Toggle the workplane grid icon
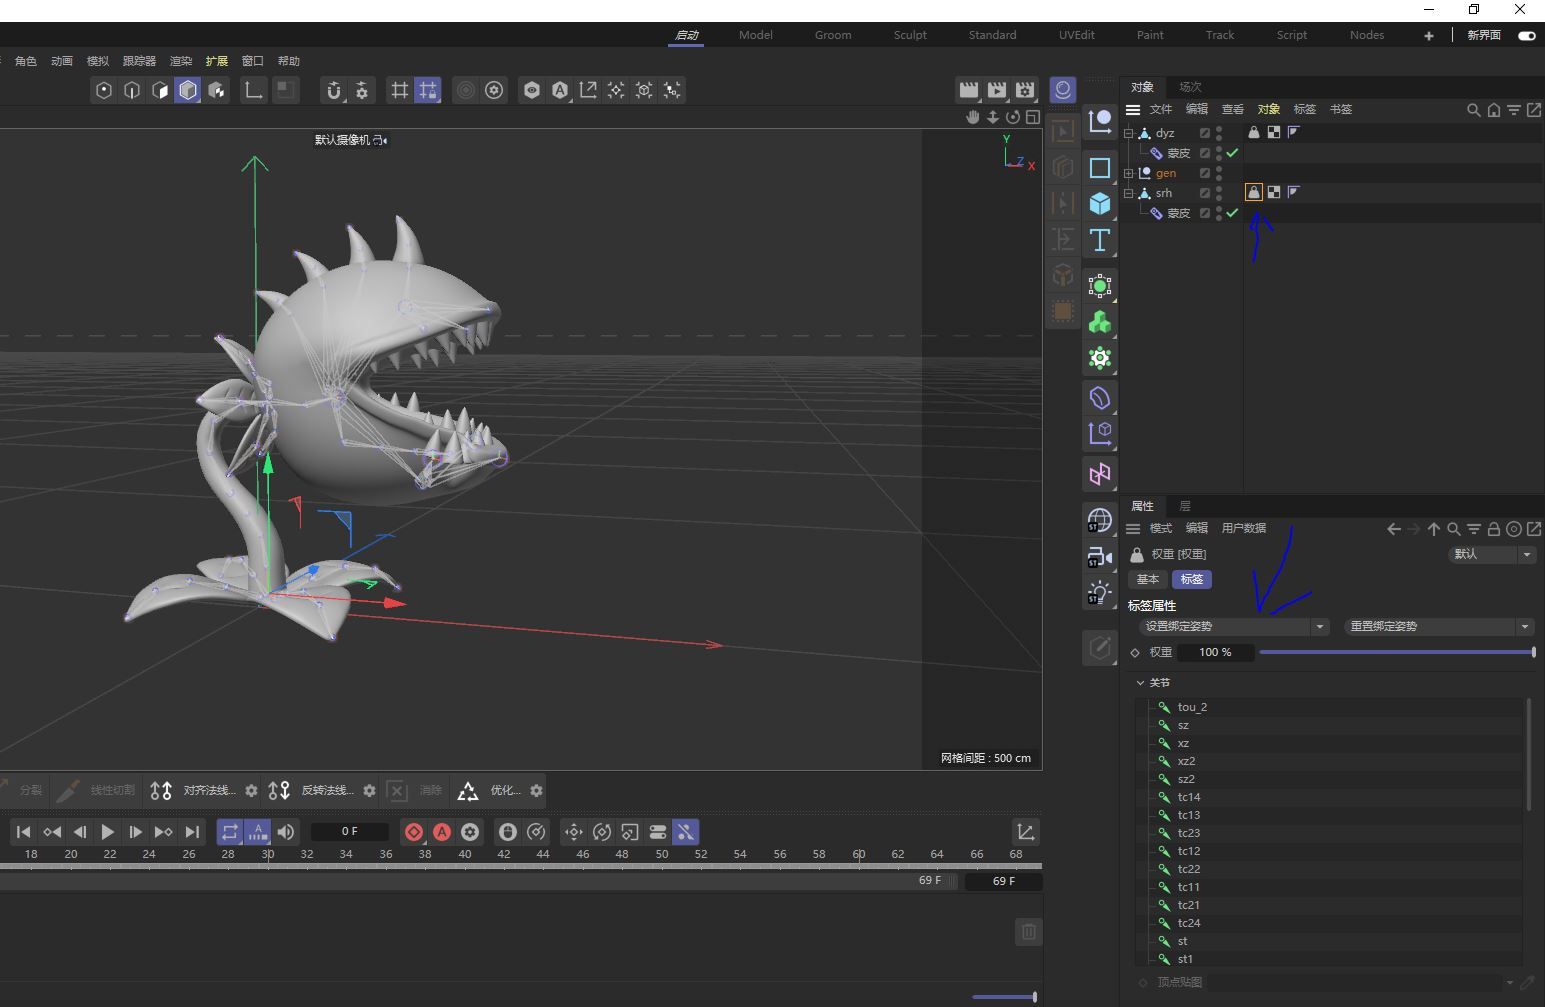 (x=400, y=90)
